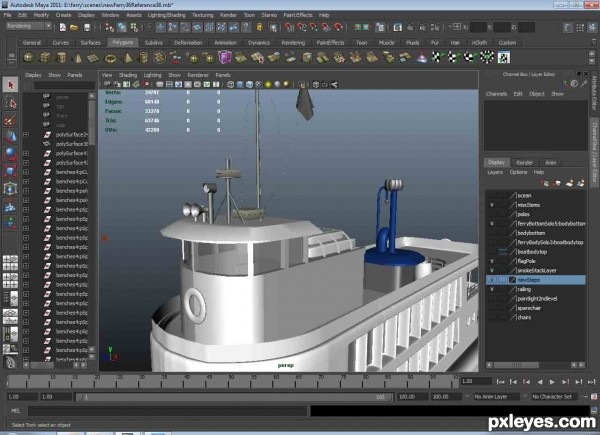This screenshot has height=435, width=600.
Task: Create a polygon torus from the shelf
Action: click(110, 58)
